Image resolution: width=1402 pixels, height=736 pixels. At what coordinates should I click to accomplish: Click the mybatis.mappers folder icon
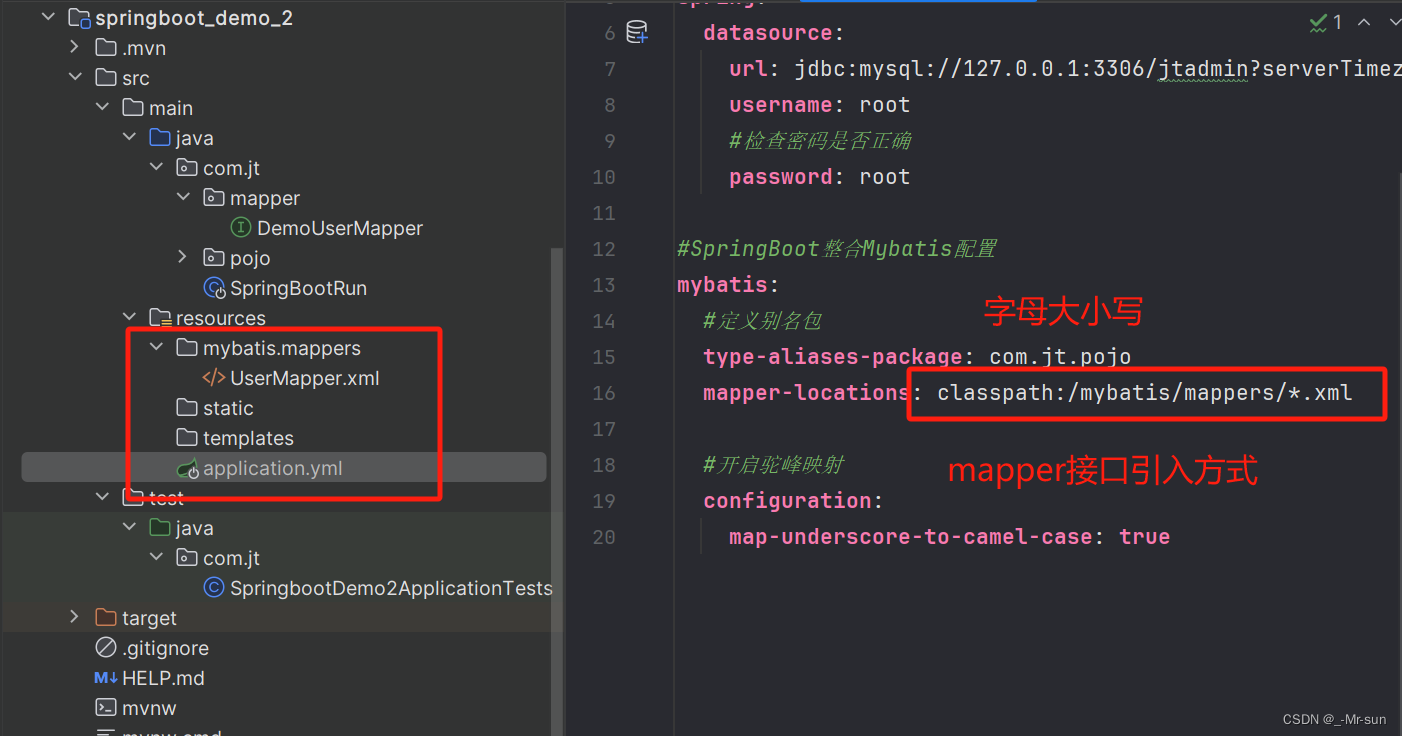point(187,348)
